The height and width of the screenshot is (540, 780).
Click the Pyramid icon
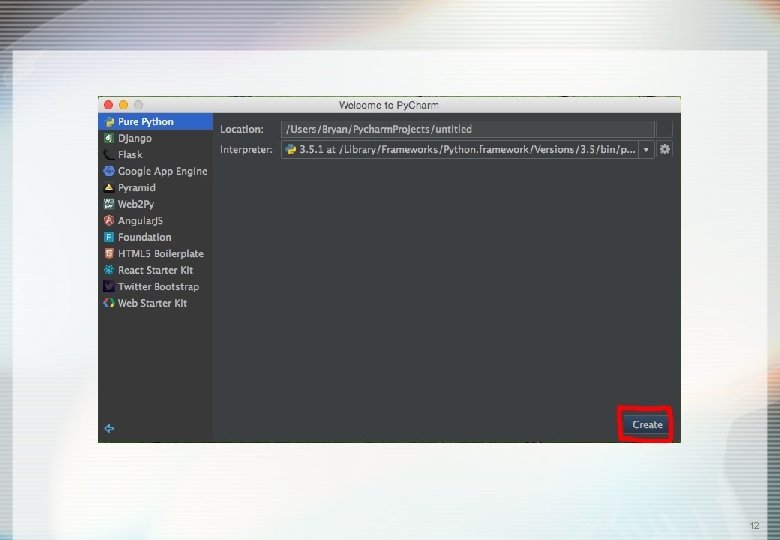(x=109, y=187)
